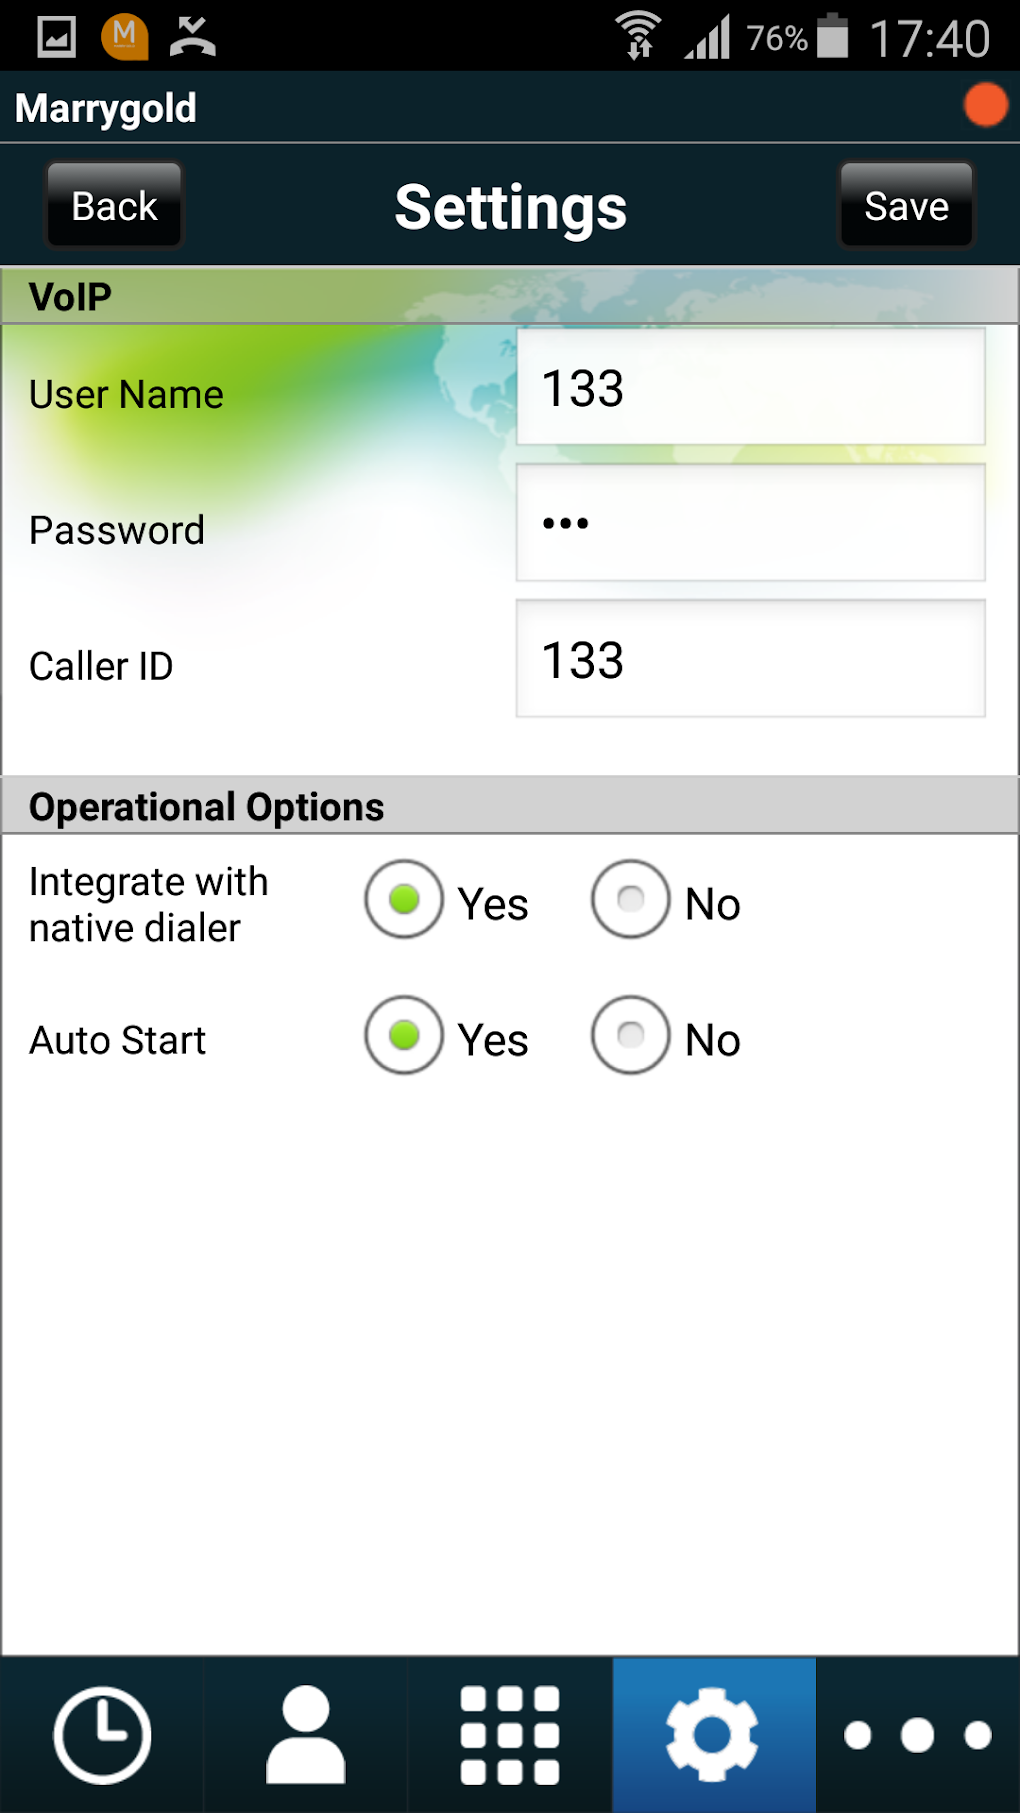Focus the Password field
This screenshot has width=1020, height=1813.
(750, 523)
